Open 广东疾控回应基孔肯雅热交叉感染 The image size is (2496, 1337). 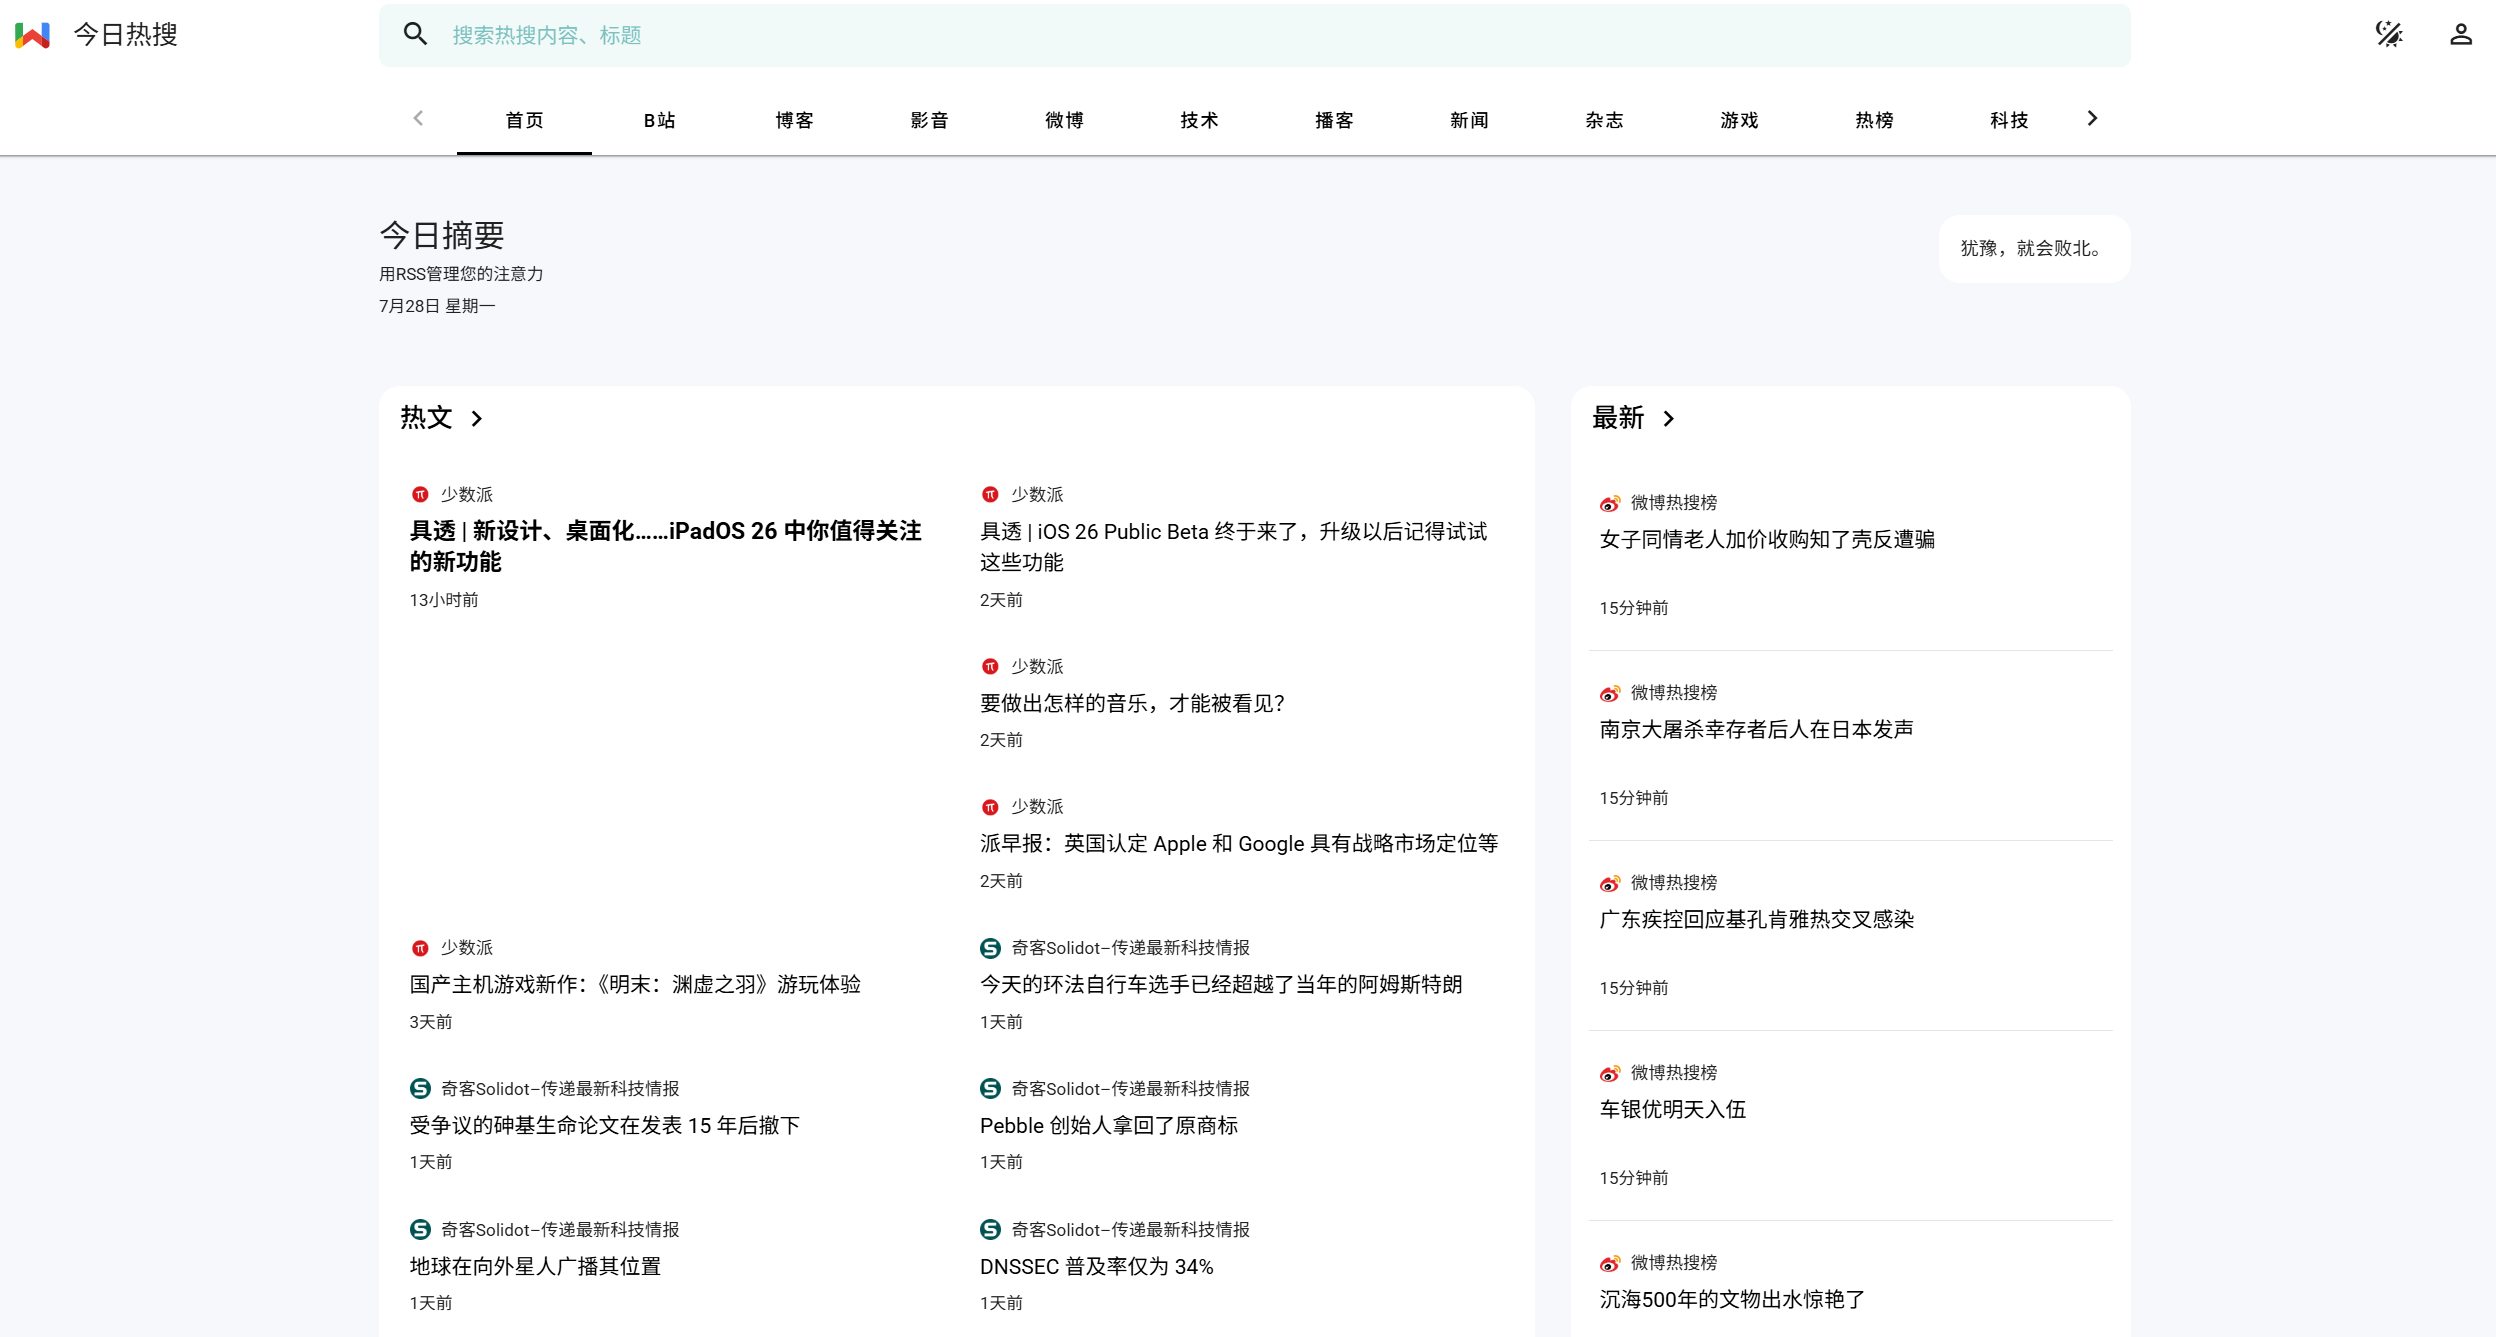1756,920
